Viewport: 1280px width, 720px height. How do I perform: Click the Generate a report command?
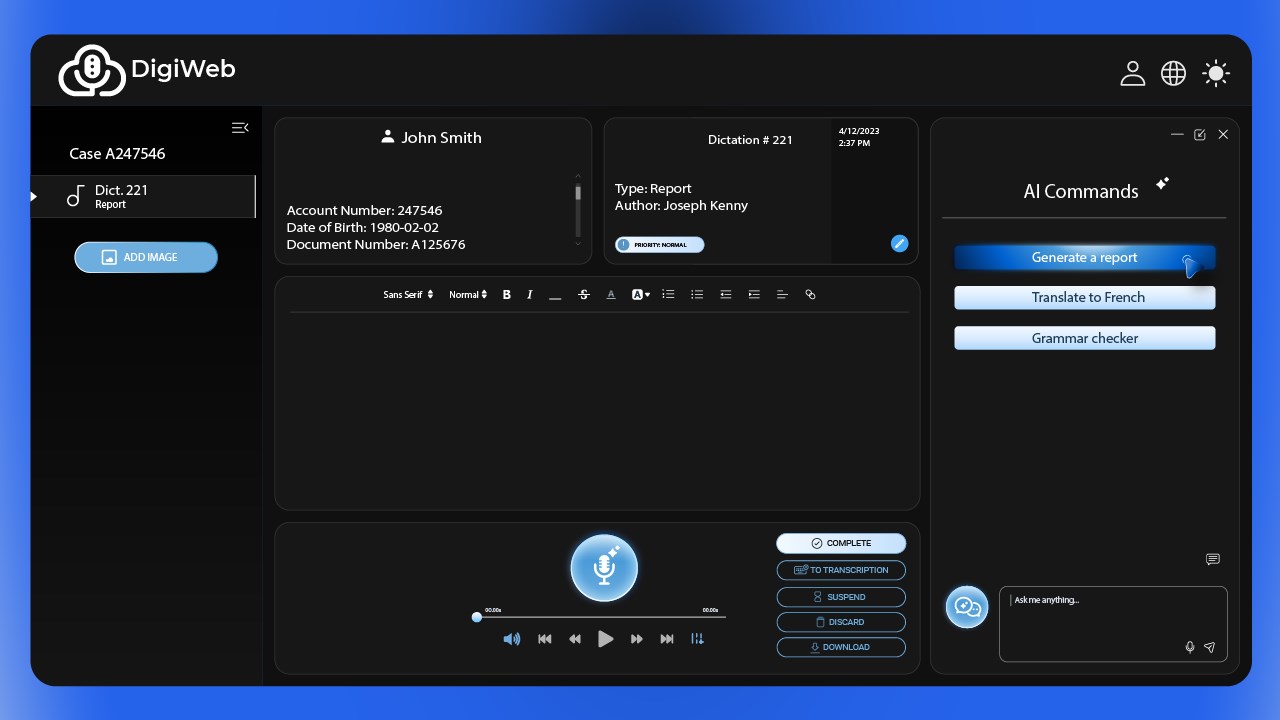coord(1085,258)
